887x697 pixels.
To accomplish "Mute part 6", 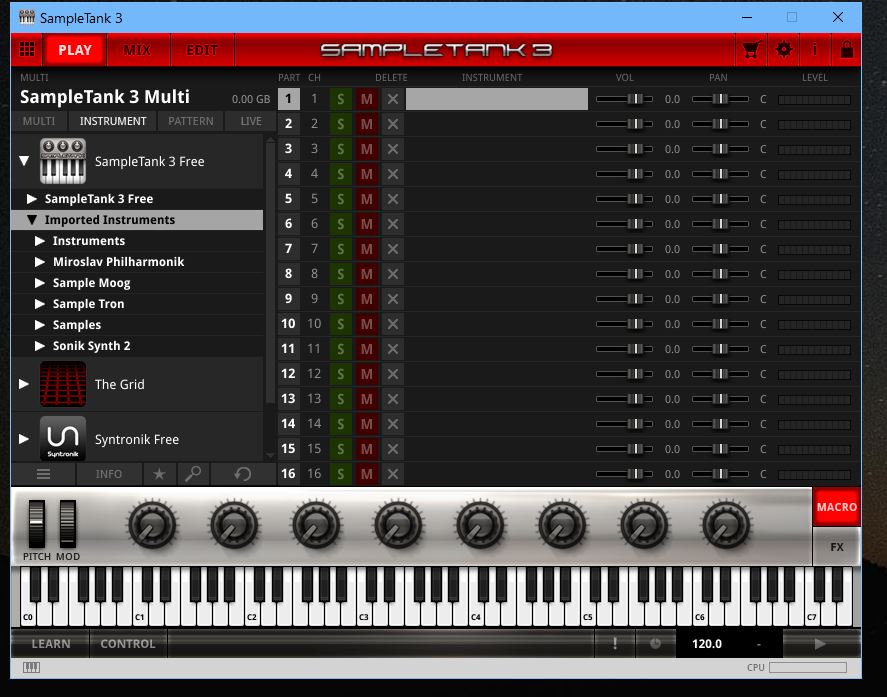I will point(367,224).
